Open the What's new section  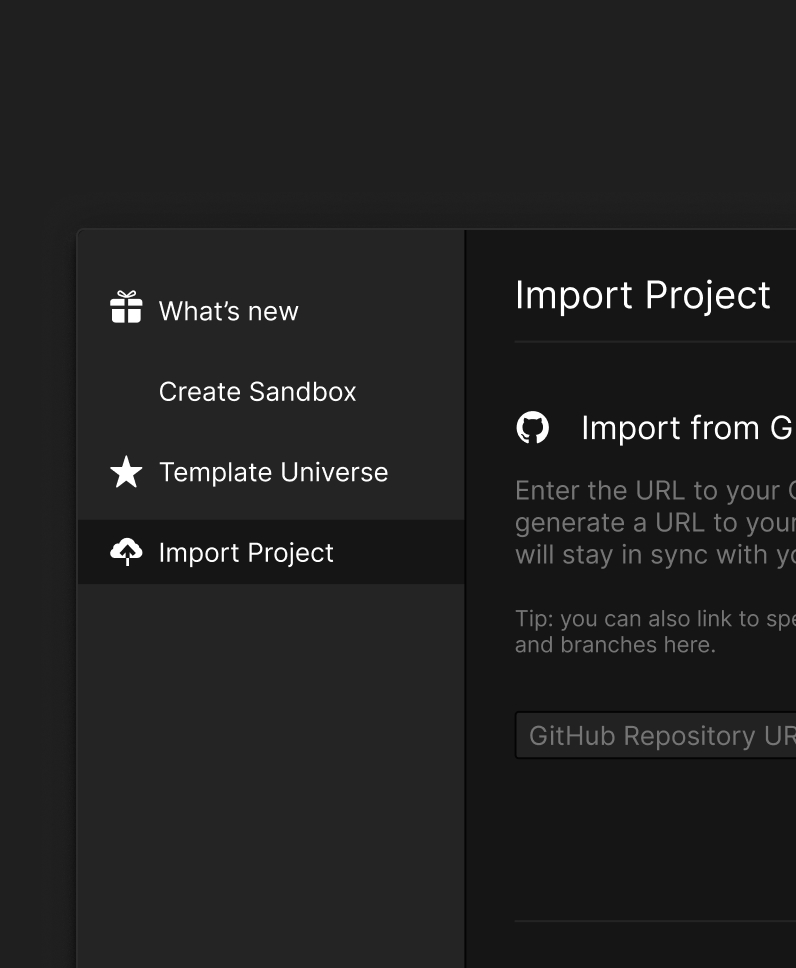pos(228,311)
